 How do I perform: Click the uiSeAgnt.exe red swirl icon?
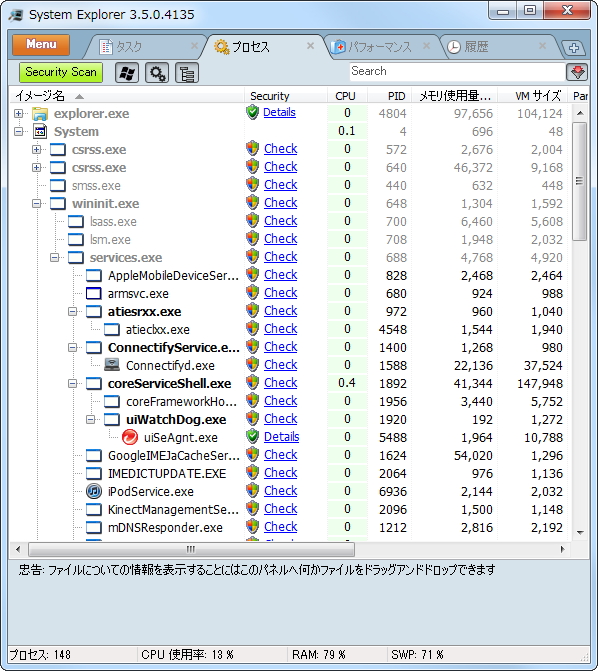pyautogui.click(x=130, y=437)
